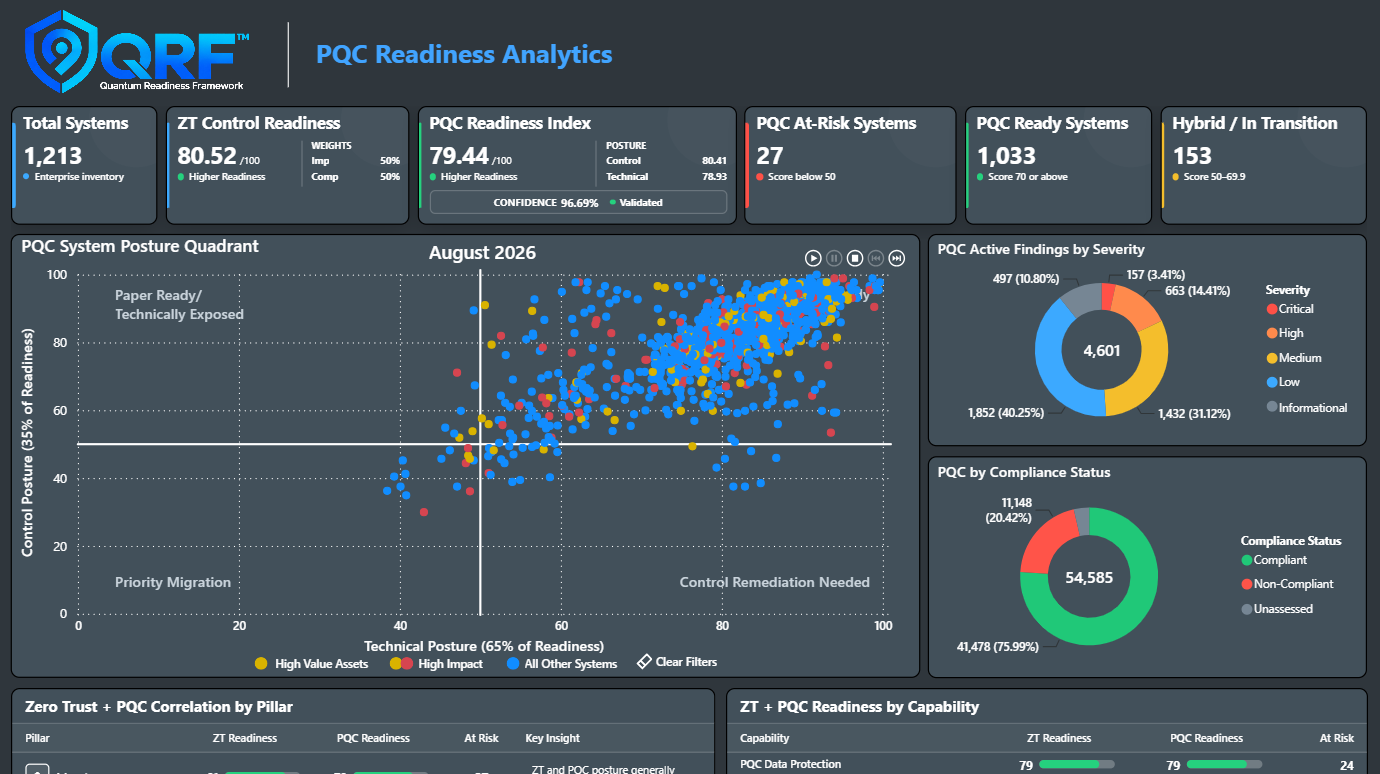Screen dimensions: 1380x774
Task: Click the PQC System Posture Quadrant title
Action: pyautogui.click(x=140, y=246)
